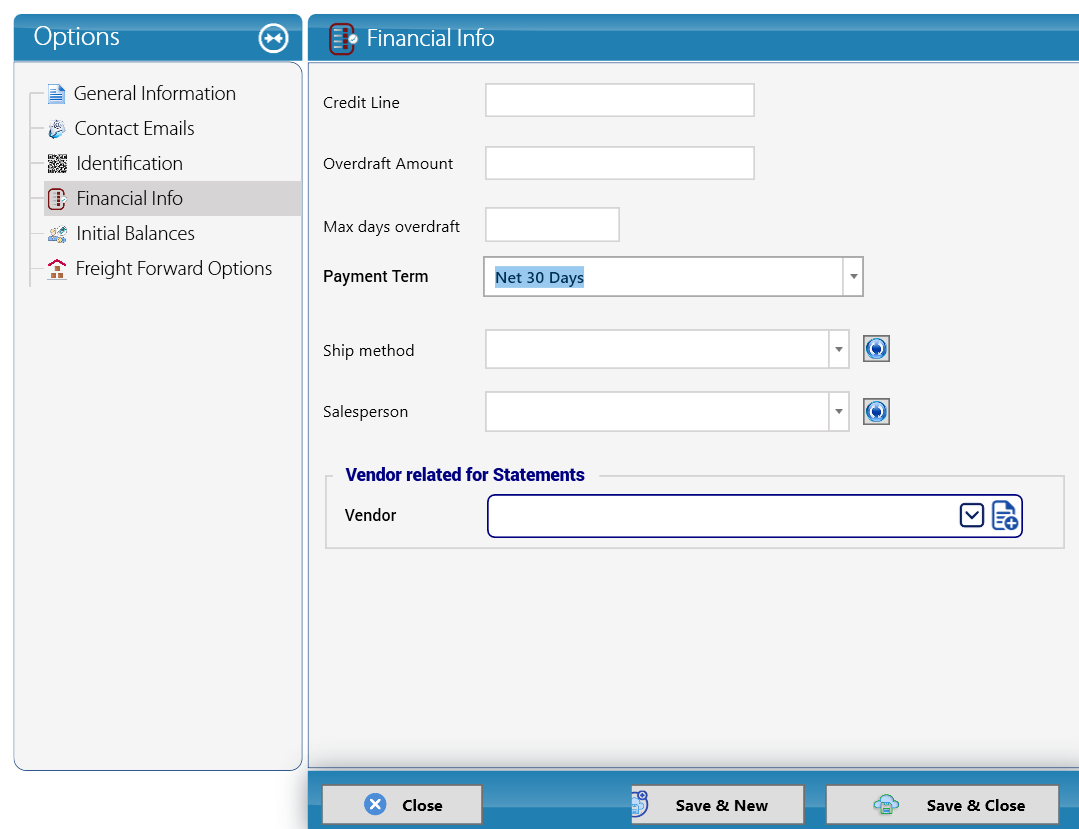Click the Save & Close cloud icon

click(x=886, y=804)
